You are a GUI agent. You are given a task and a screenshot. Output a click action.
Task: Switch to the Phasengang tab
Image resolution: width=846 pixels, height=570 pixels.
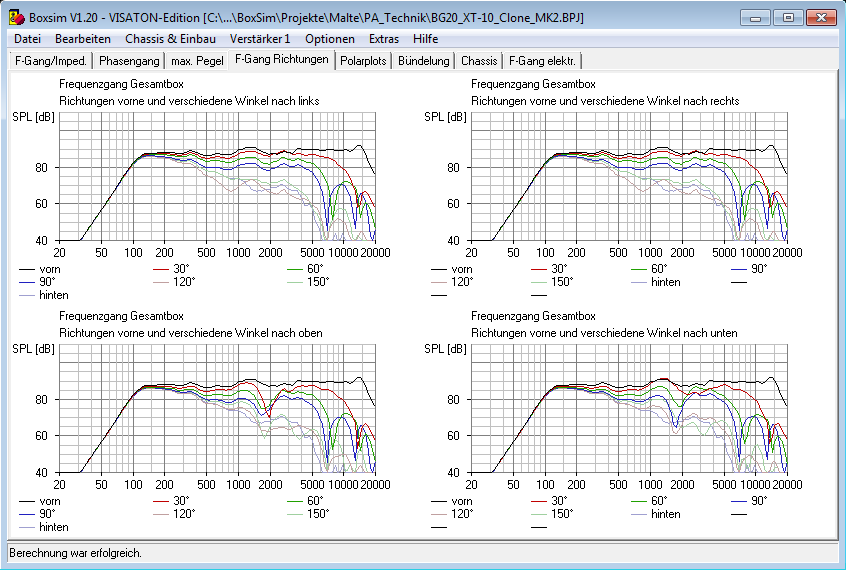point(129,61)
